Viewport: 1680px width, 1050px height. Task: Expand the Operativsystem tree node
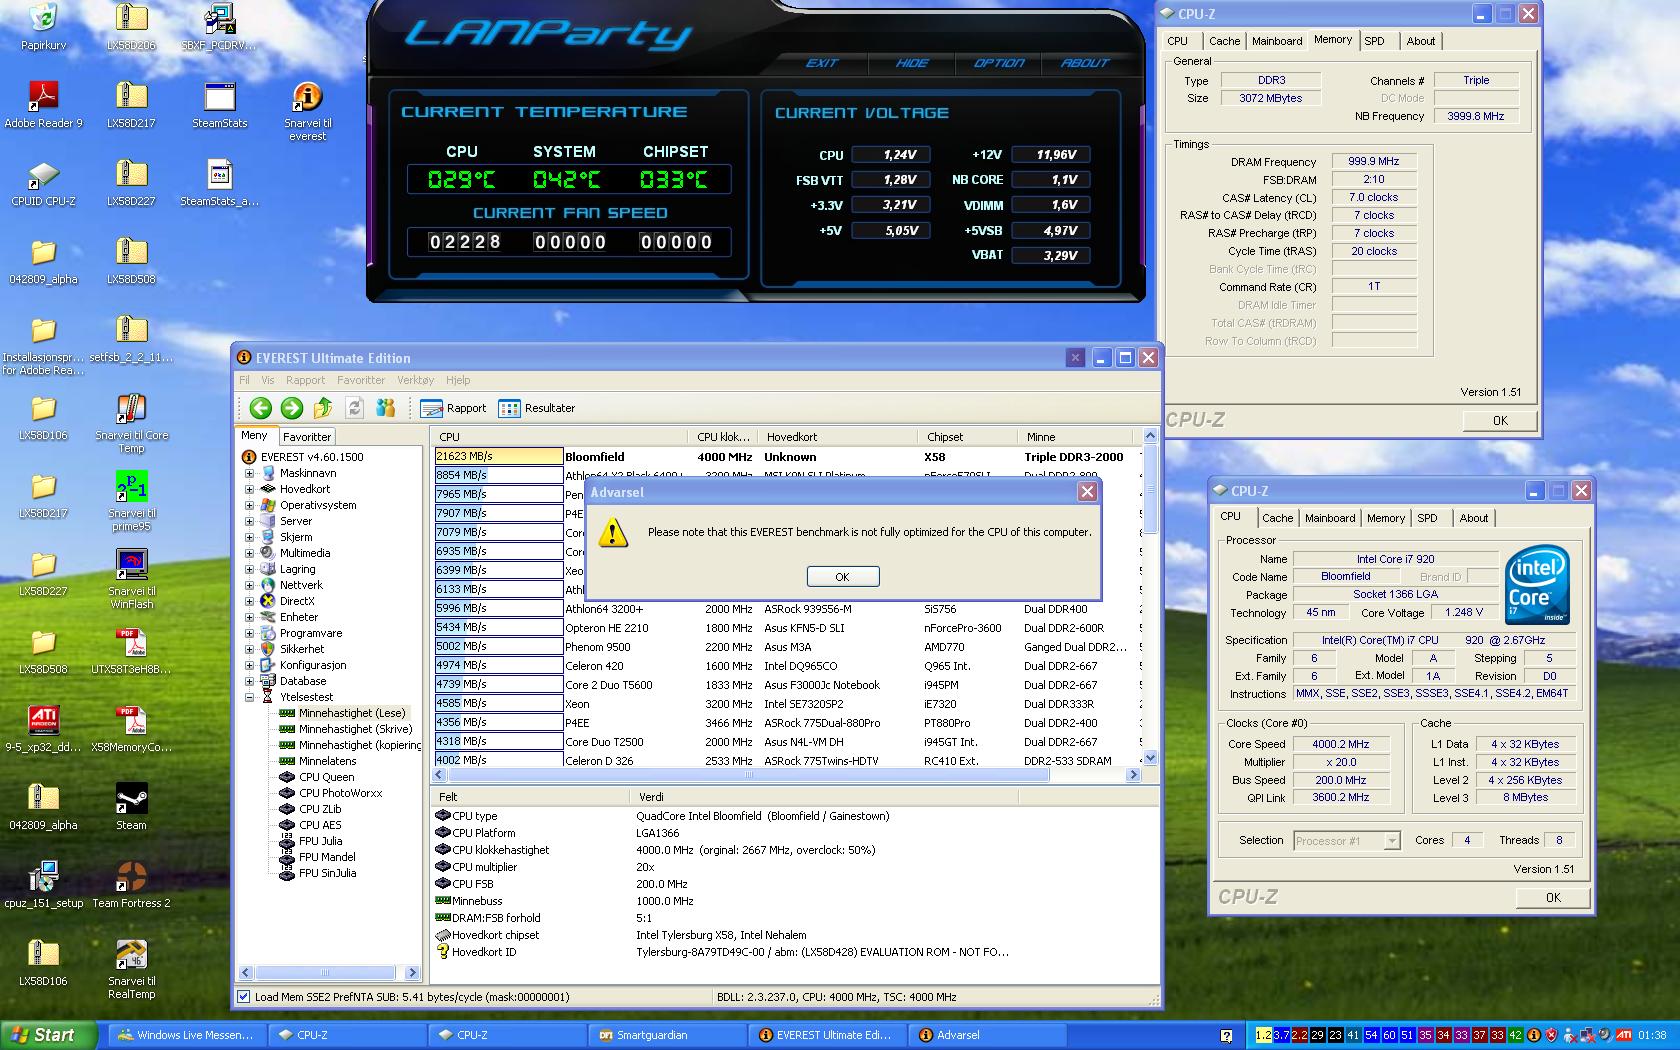click(x=250, y=505)
